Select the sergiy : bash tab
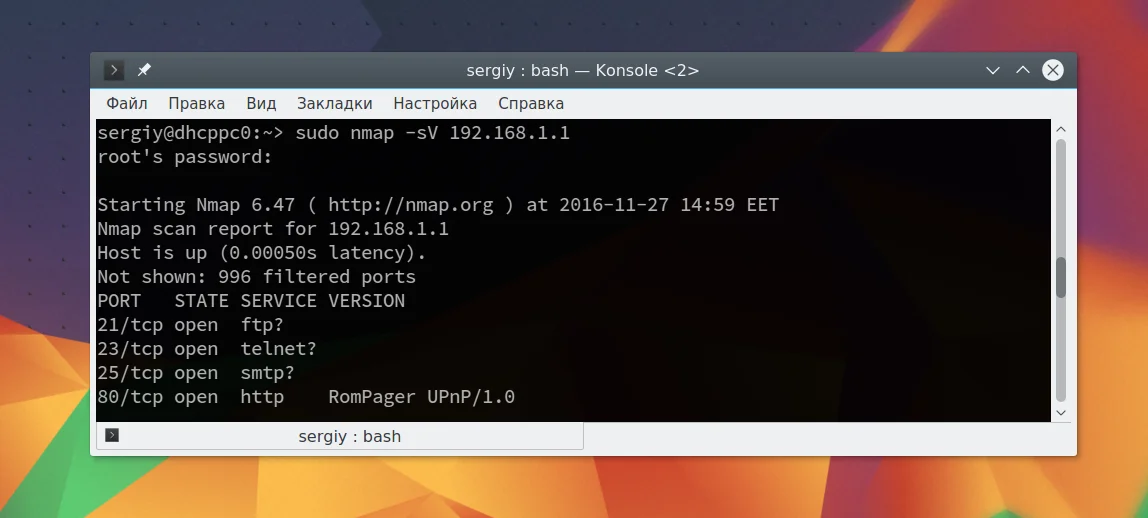Viewport: 1148px width, 518px height. click(340, 436)
